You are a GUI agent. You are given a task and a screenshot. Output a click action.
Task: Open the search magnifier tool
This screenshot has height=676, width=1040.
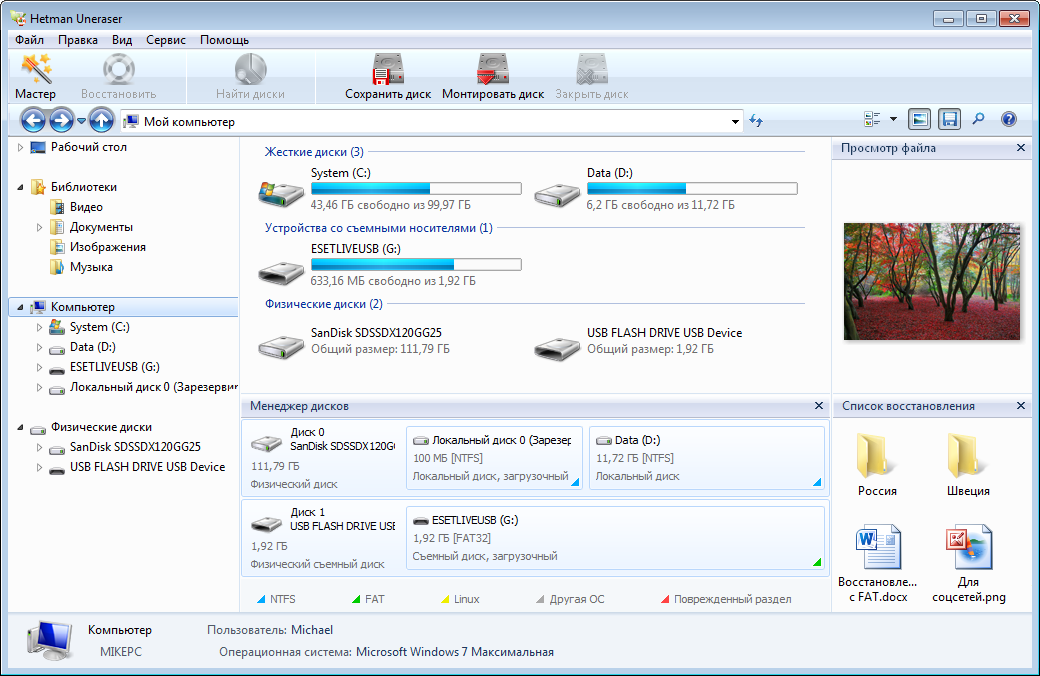pyautogui.click(x=978, y=120)
